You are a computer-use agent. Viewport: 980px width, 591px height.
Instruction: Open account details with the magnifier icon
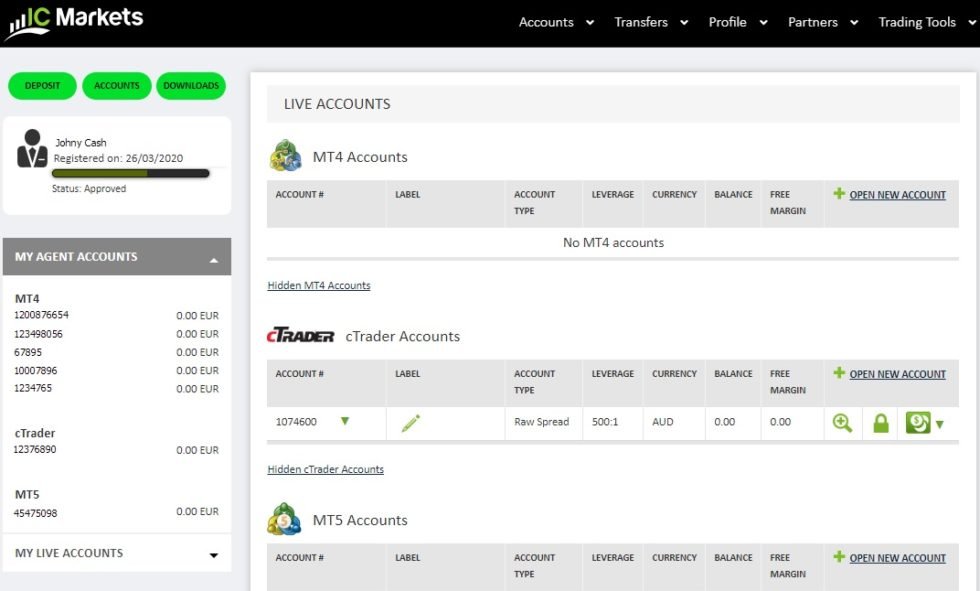pyautogui.click(x=842, y=423)
